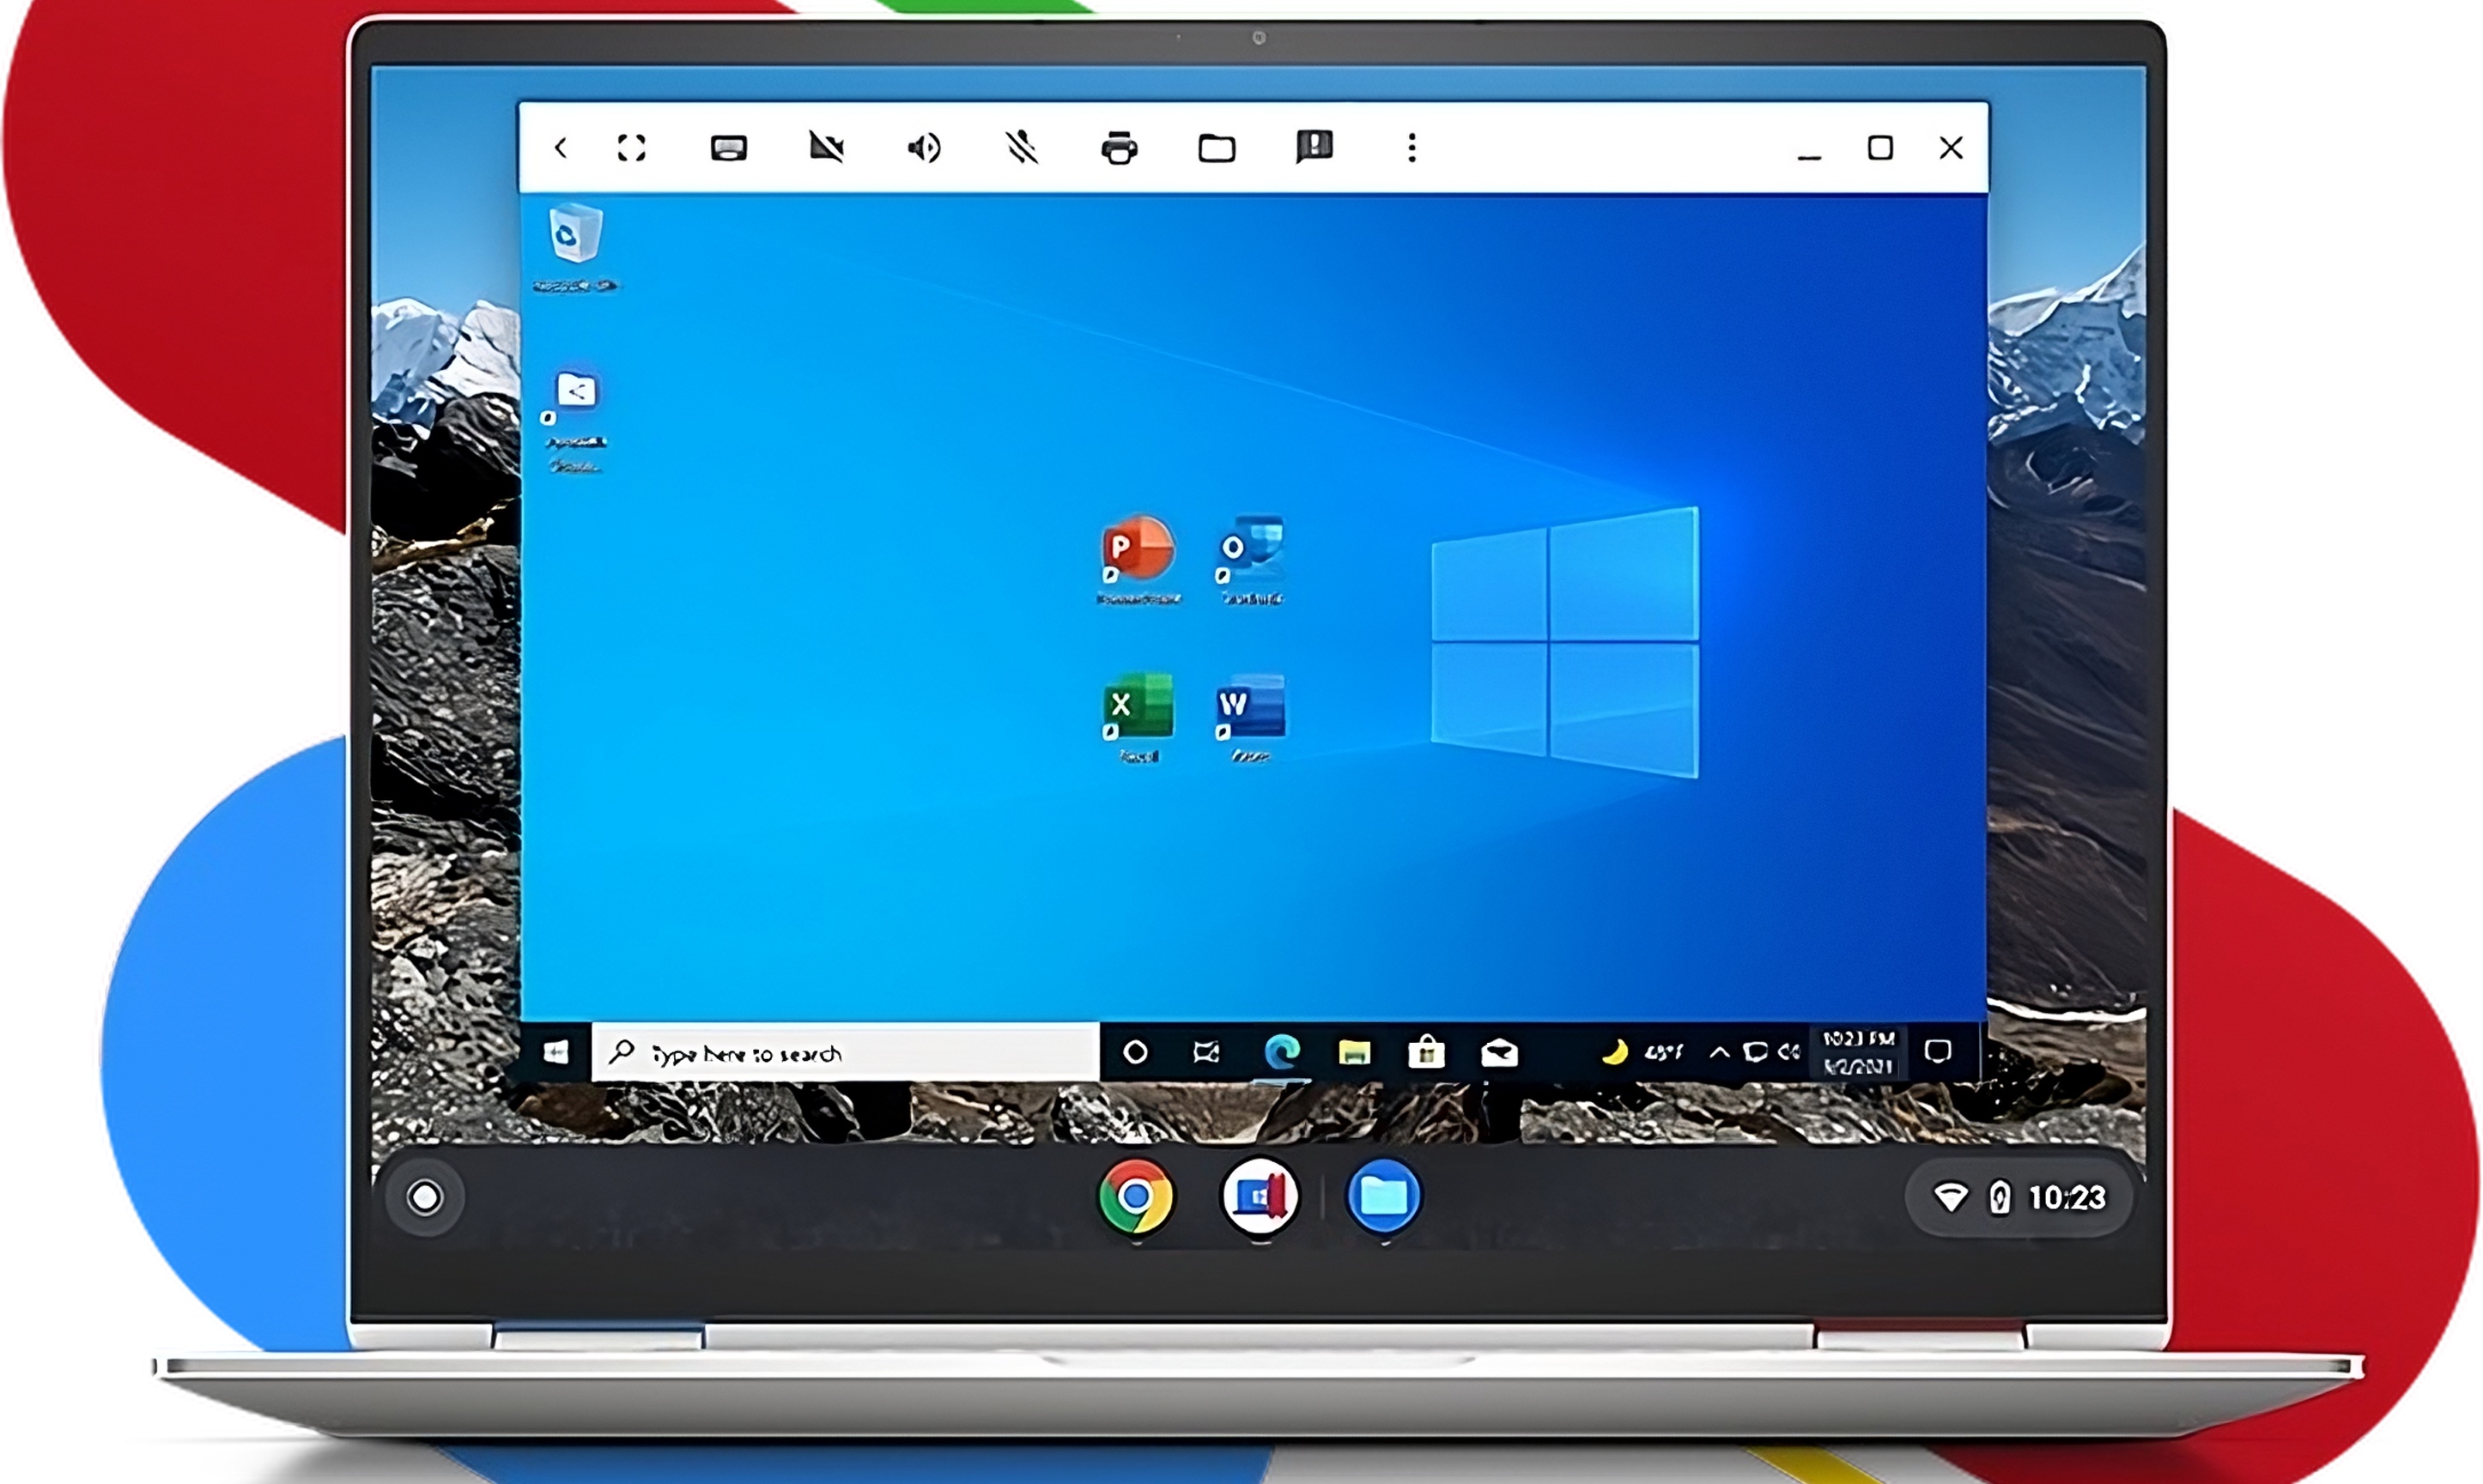Launch Chrome from the ChromeOS shelf

1135,1196
